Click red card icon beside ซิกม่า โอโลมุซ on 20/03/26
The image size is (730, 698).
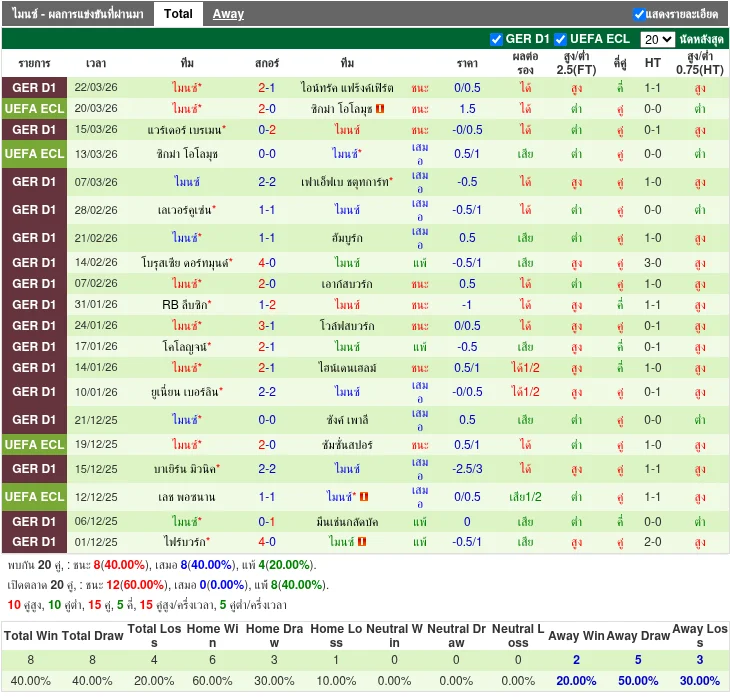(x=380, y=109)
